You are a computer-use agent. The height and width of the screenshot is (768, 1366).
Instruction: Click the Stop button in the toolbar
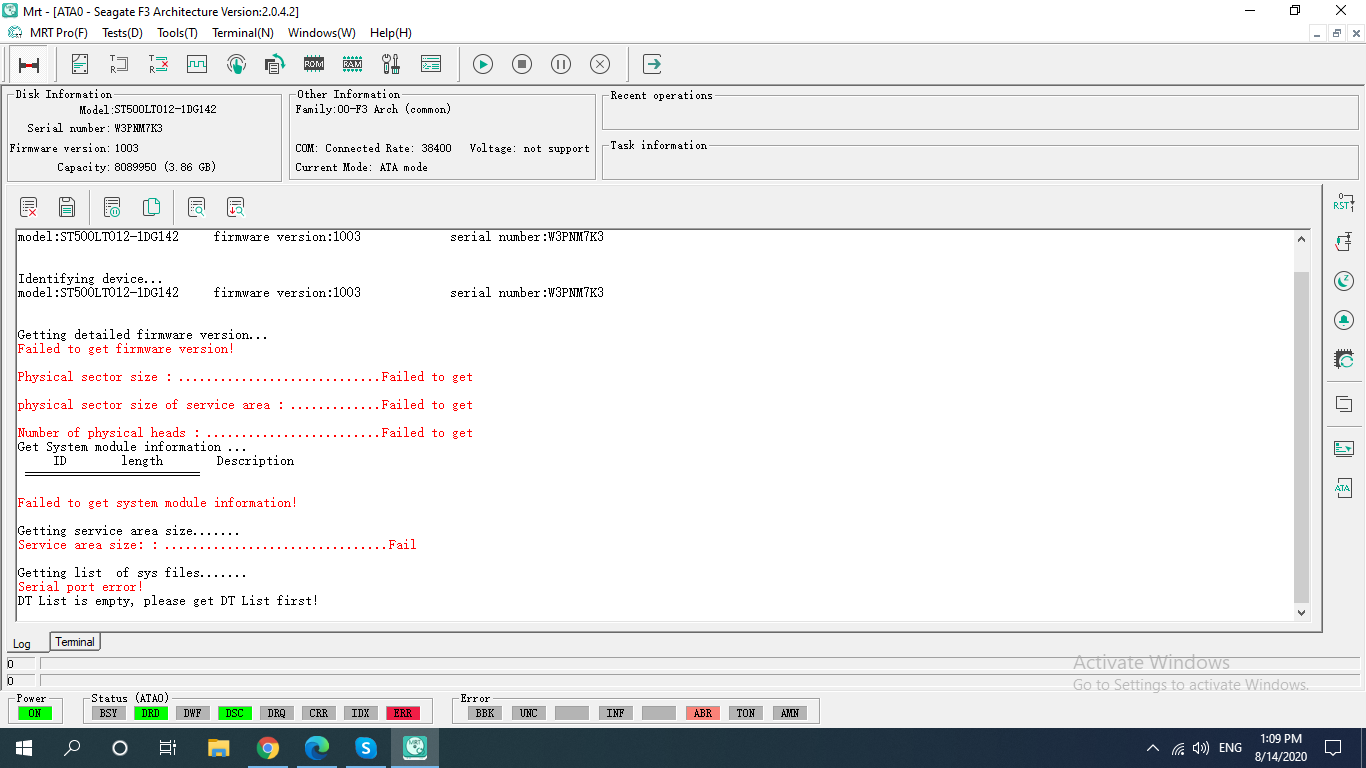522,64
